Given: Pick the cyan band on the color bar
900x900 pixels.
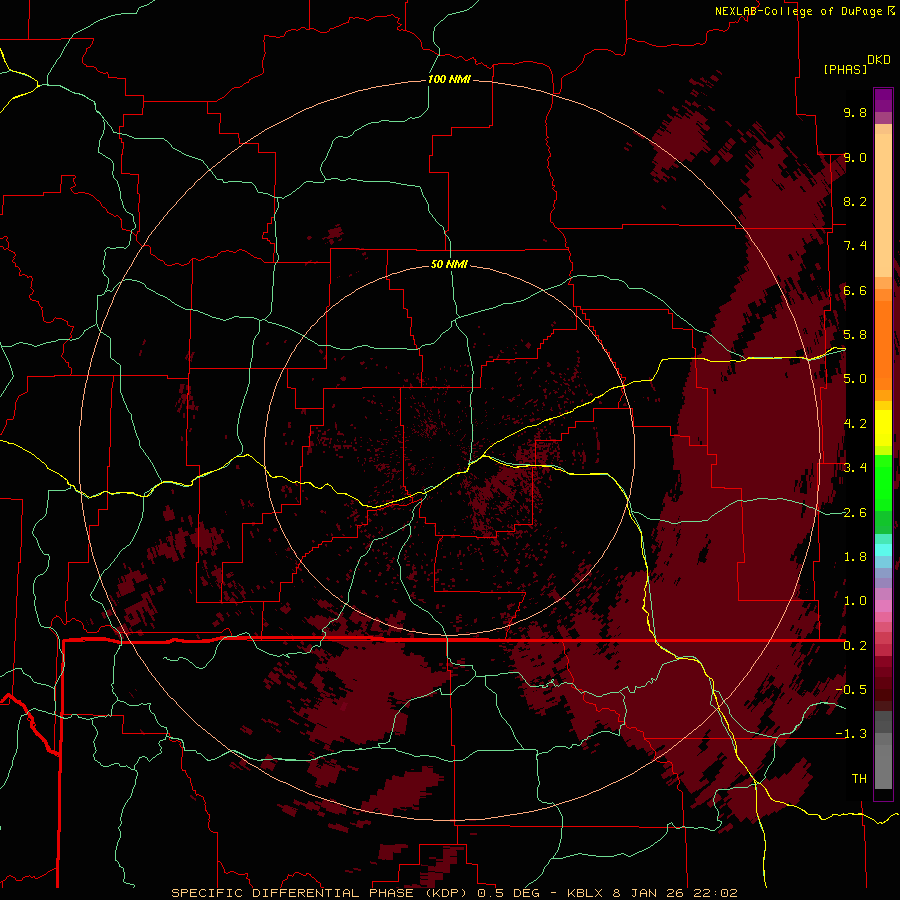Looking at the screenshot, I should [883, 549].
